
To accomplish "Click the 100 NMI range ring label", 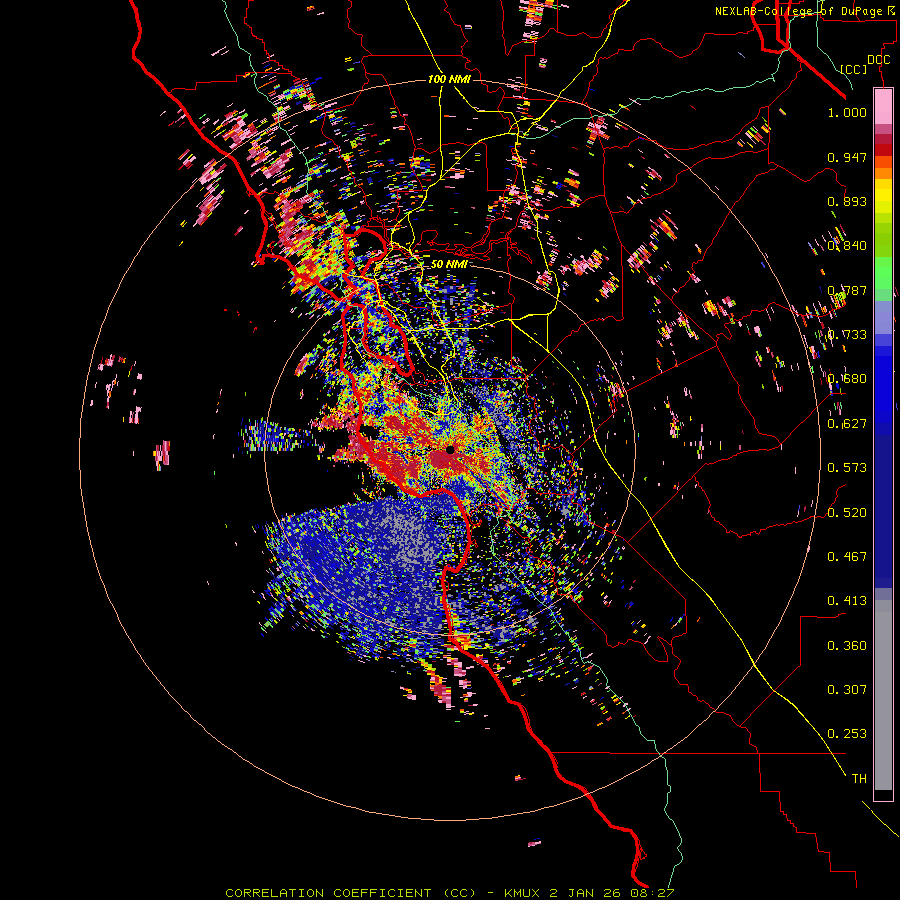I will tap(449, 79).
